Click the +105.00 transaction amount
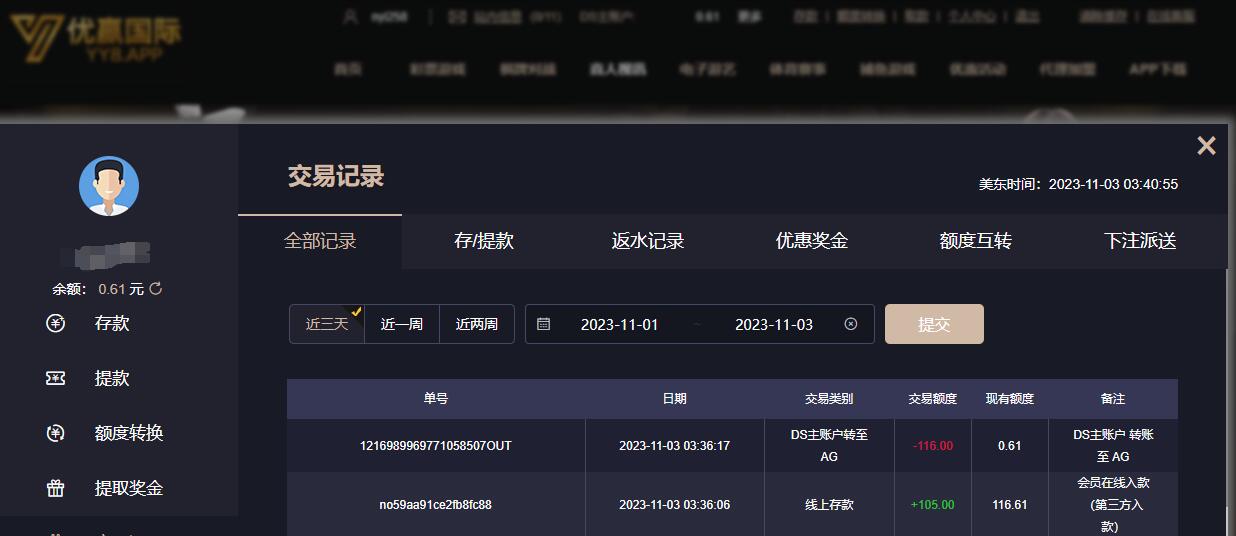The height and width of the screenshot is (536, 1236). [x=933, y=505]
